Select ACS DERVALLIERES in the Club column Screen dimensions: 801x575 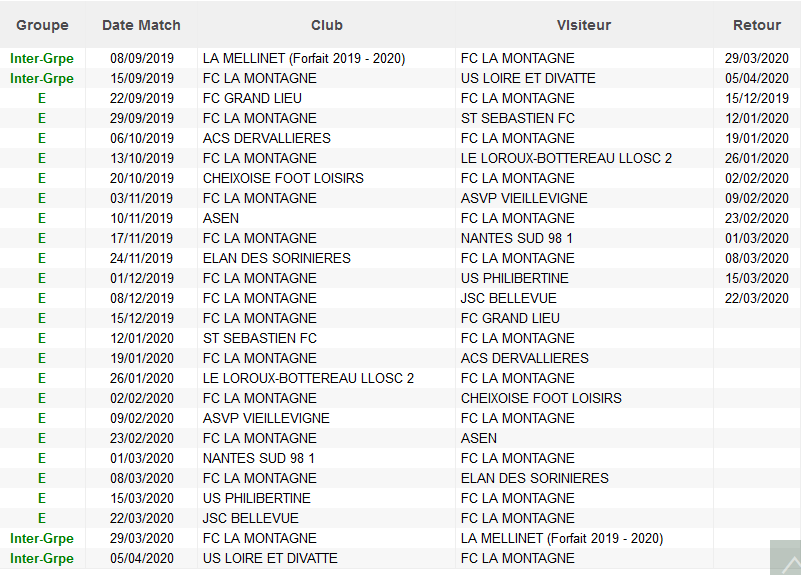(x=266, y=138)
